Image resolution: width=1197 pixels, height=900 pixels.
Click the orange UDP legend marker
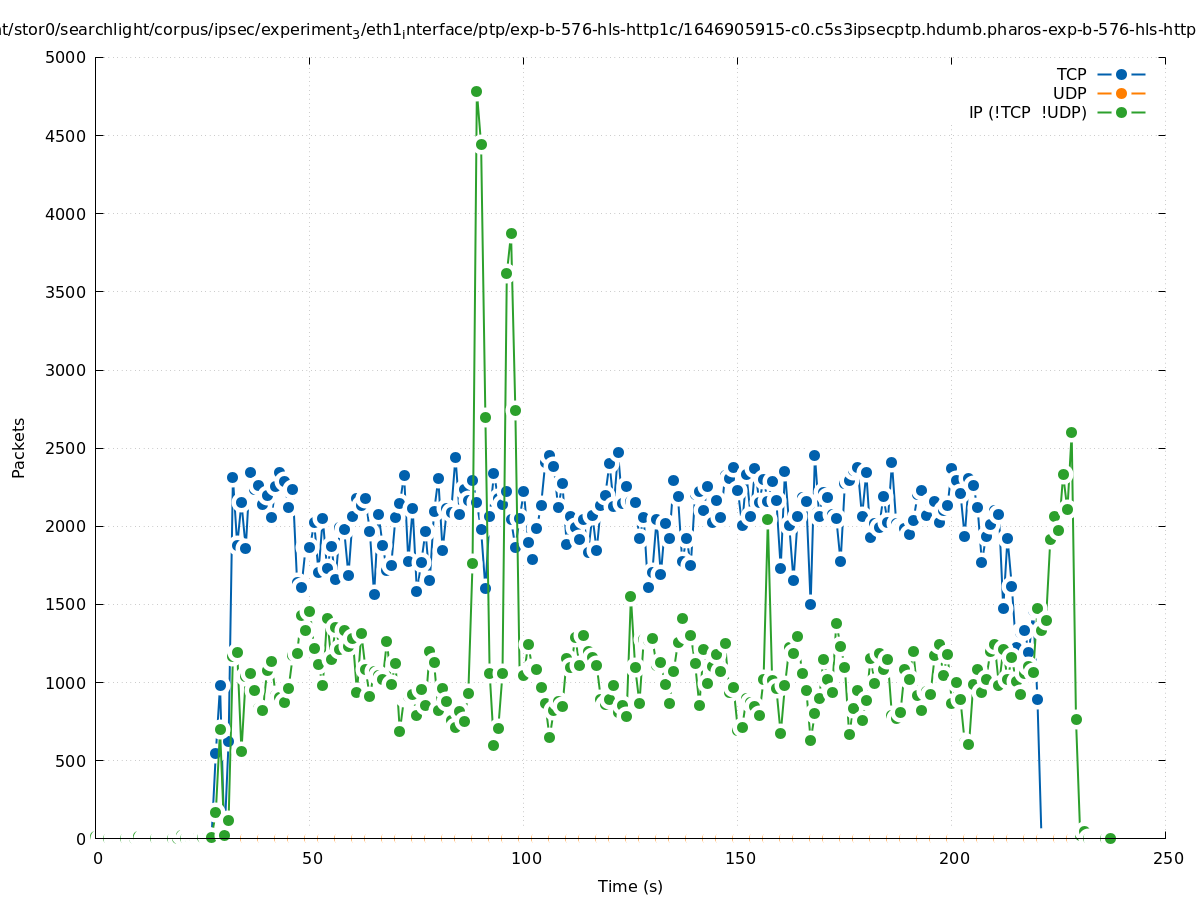coord(1121,94)
